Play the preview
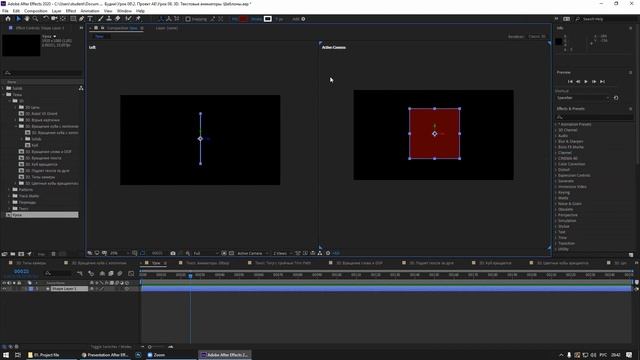 tap(586, 82)
